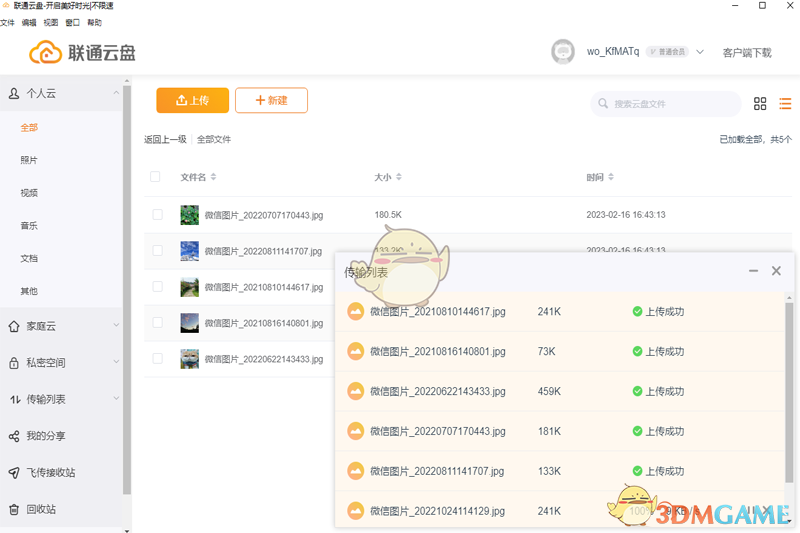Open the 文件 menu

(7, 22)
